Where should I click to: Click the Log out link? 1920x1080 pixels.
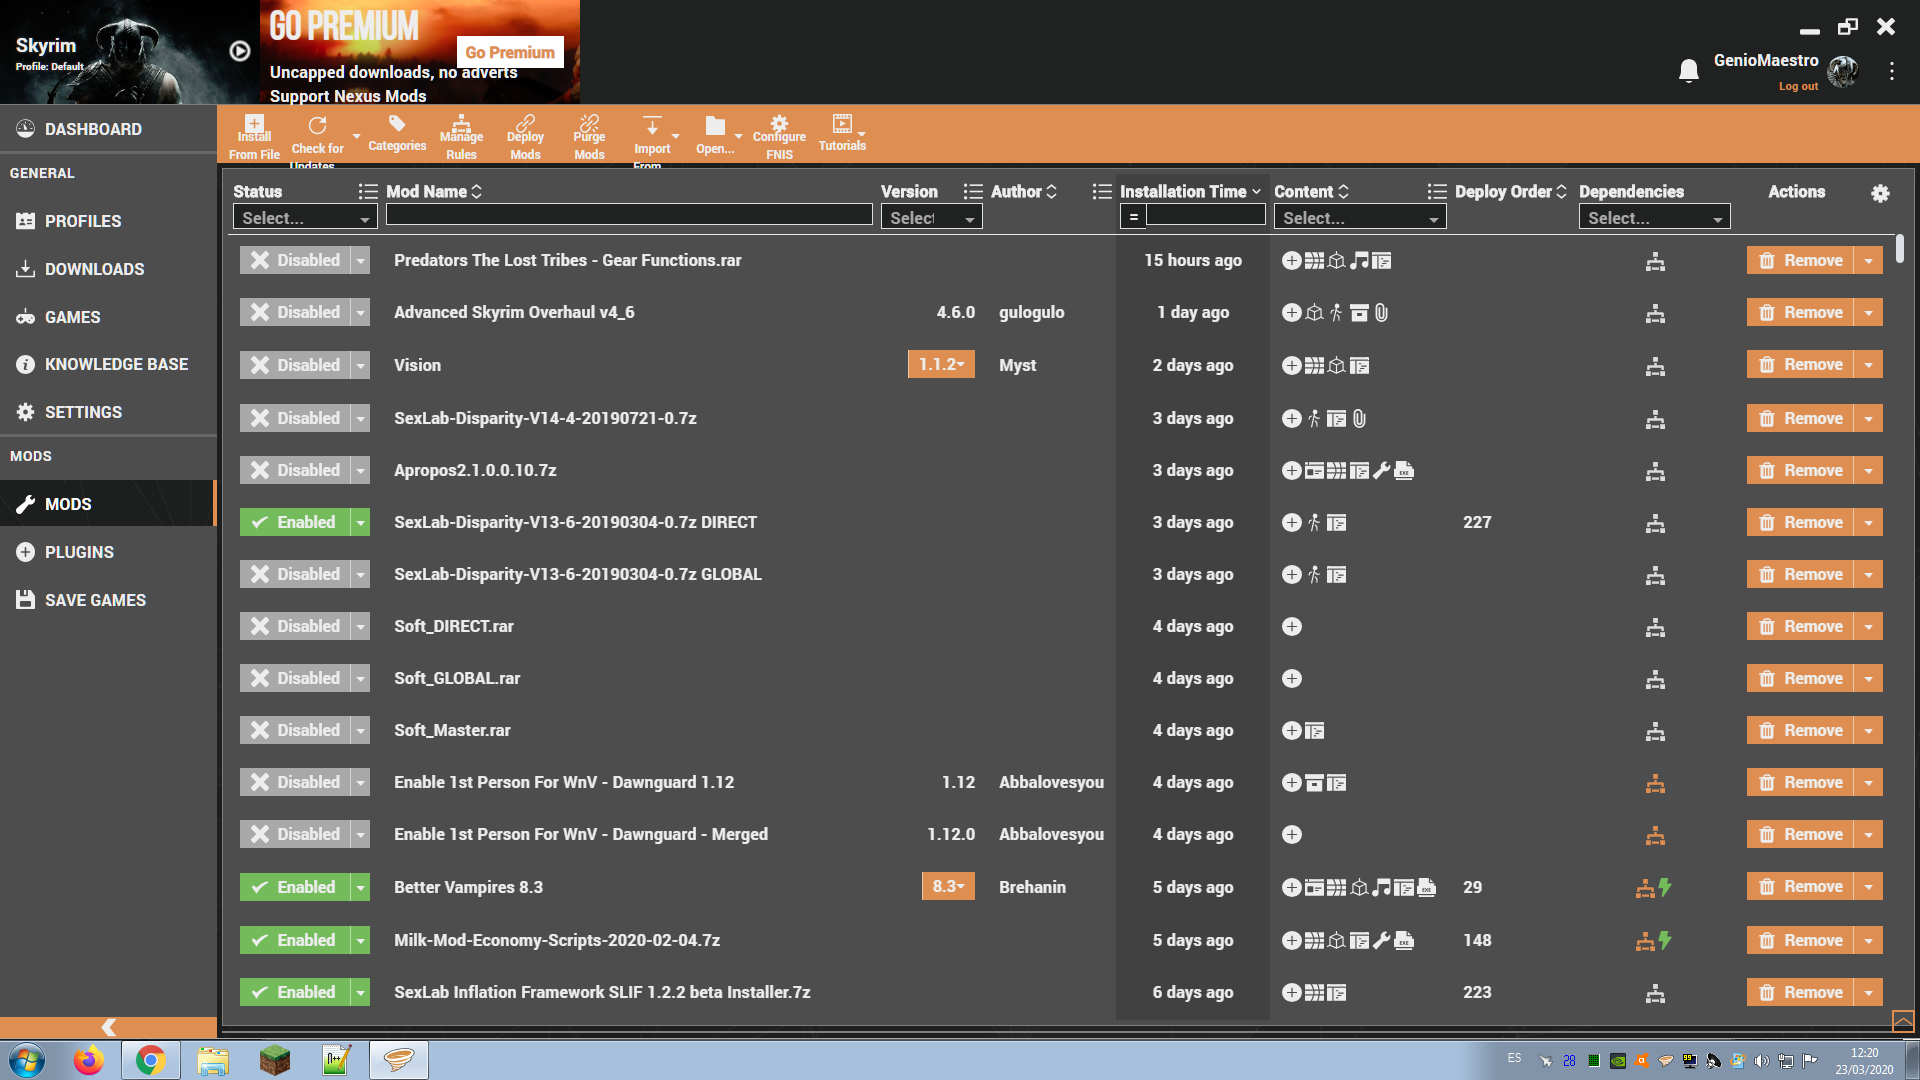1798,87
